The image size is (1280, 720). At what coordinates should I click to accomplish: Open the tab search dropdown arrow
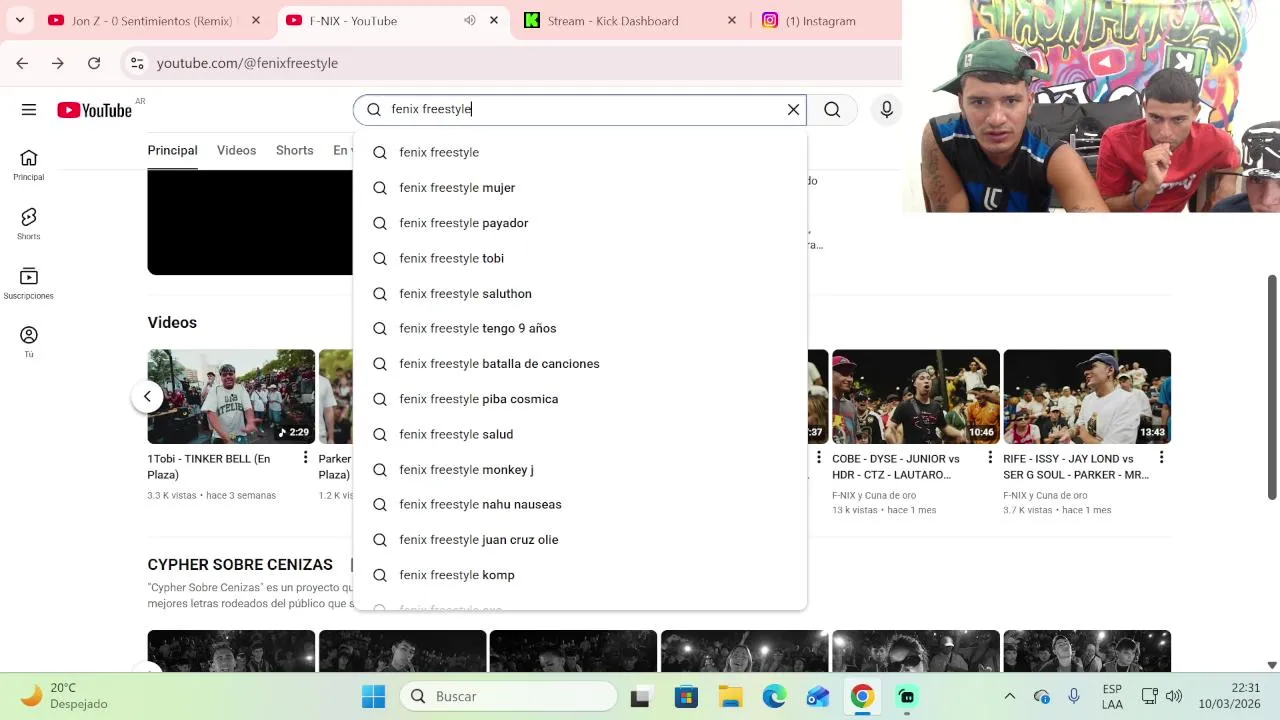[x=20, y=20]
